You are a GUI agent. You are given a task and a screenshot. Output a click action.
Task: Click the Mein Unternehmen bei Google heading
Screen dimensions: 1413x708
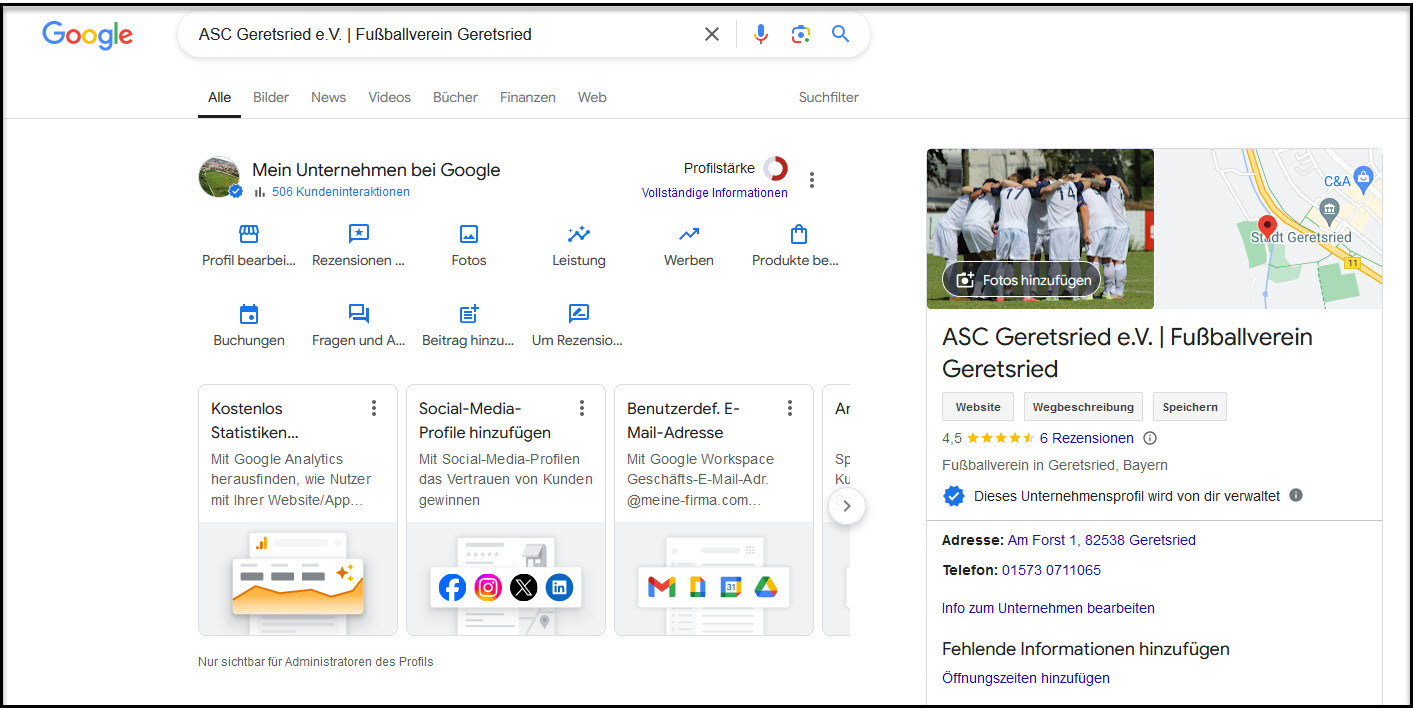point(376,170)
